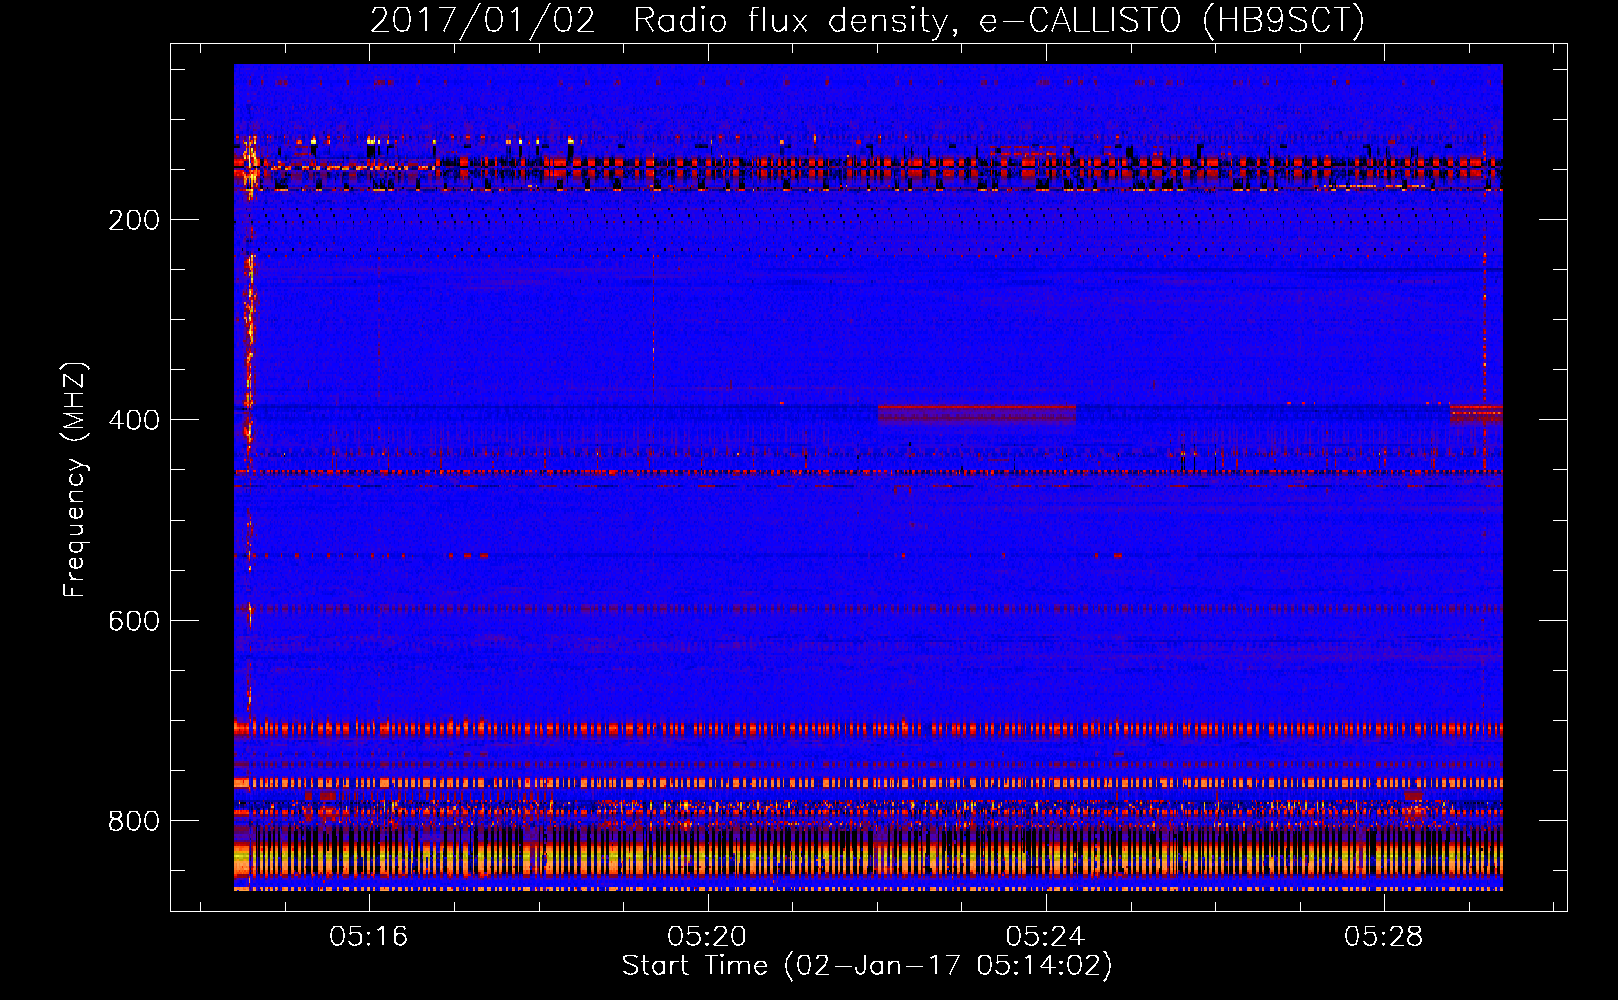1618x1000 pixels.
Task: Click the bright yellow interference band below 800 MHz
Action: [x=868, y=858]
